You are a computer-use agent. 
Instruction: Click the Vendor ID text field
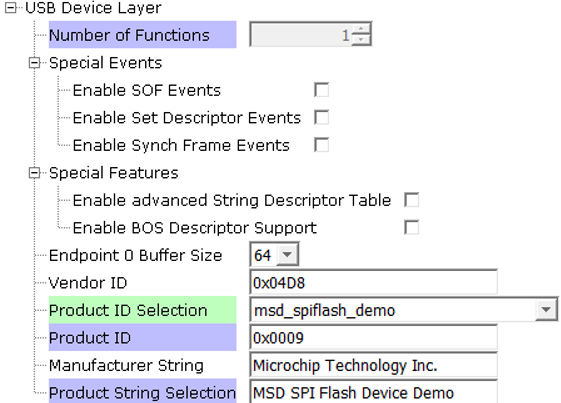pyautogui.click(x=373, y=283)
